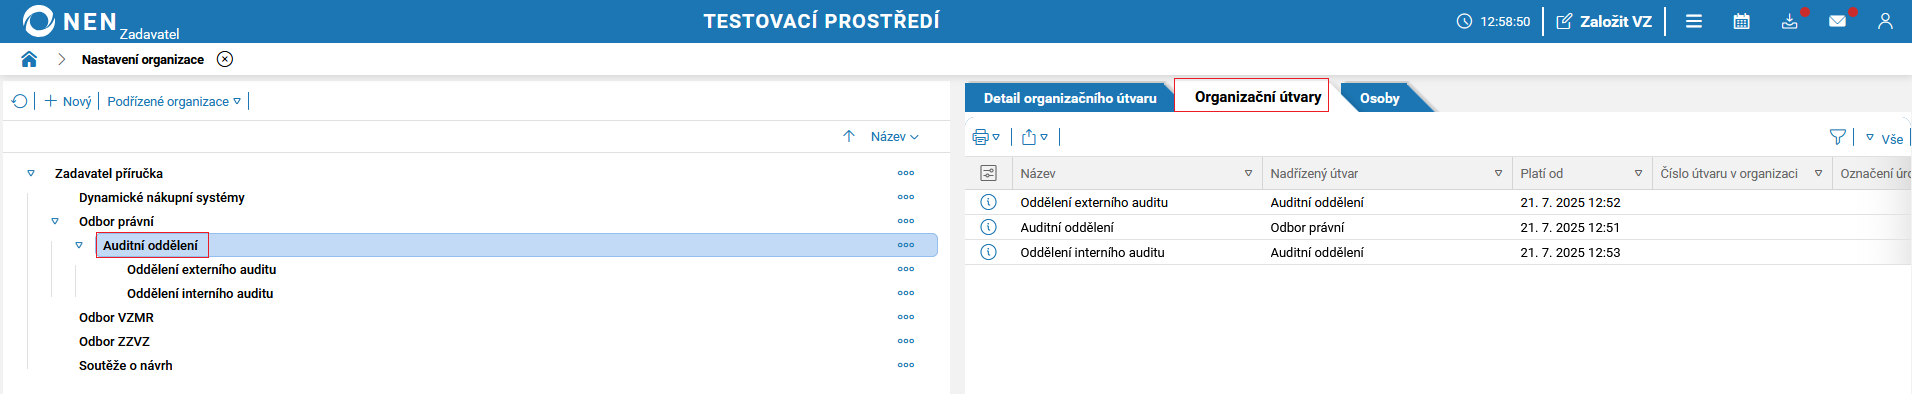The width and height of the screenshot is (1912, 394).
Task: Open filter arrow on Platí od column
Action: [1638, 173]
